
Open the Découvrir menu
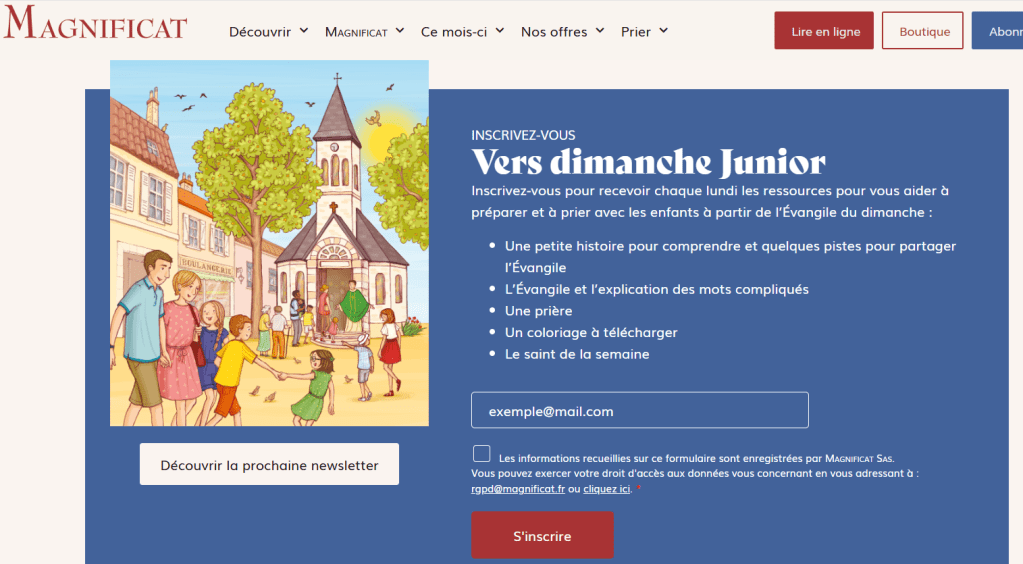click(x=260, y=32)
